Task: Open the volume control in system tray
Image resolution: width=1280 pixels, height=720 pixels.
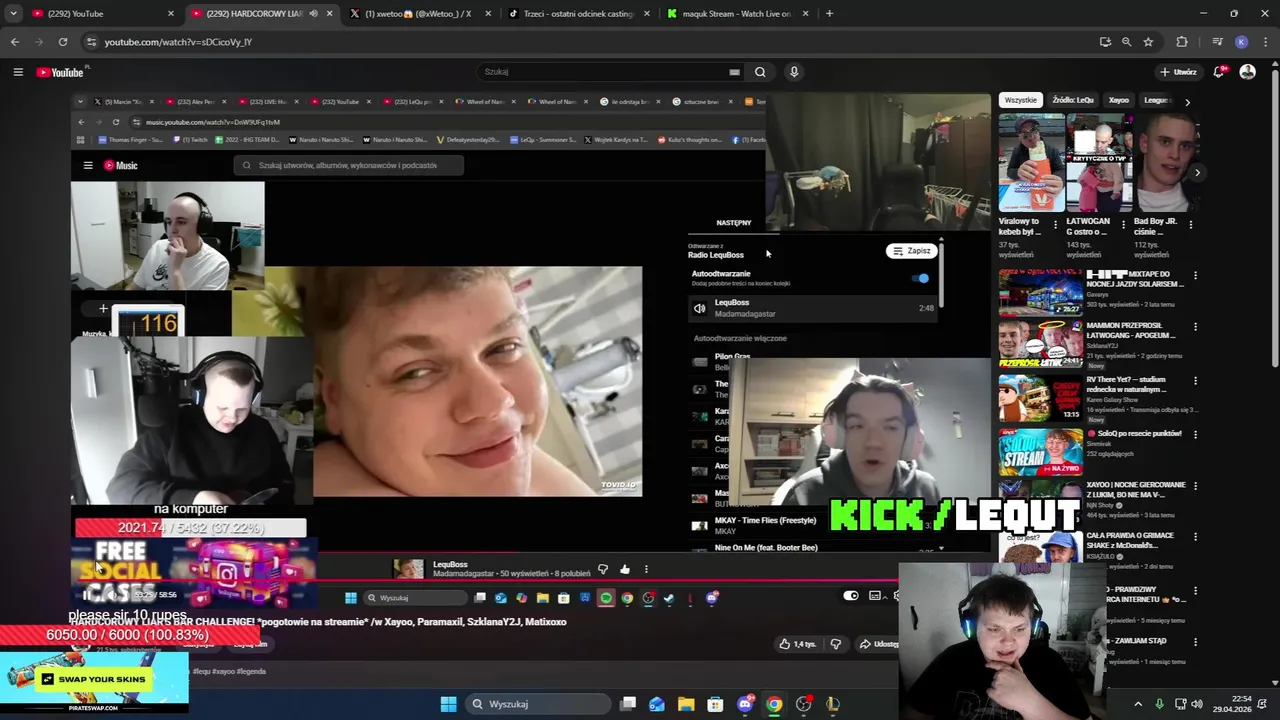Action: 1197,704
